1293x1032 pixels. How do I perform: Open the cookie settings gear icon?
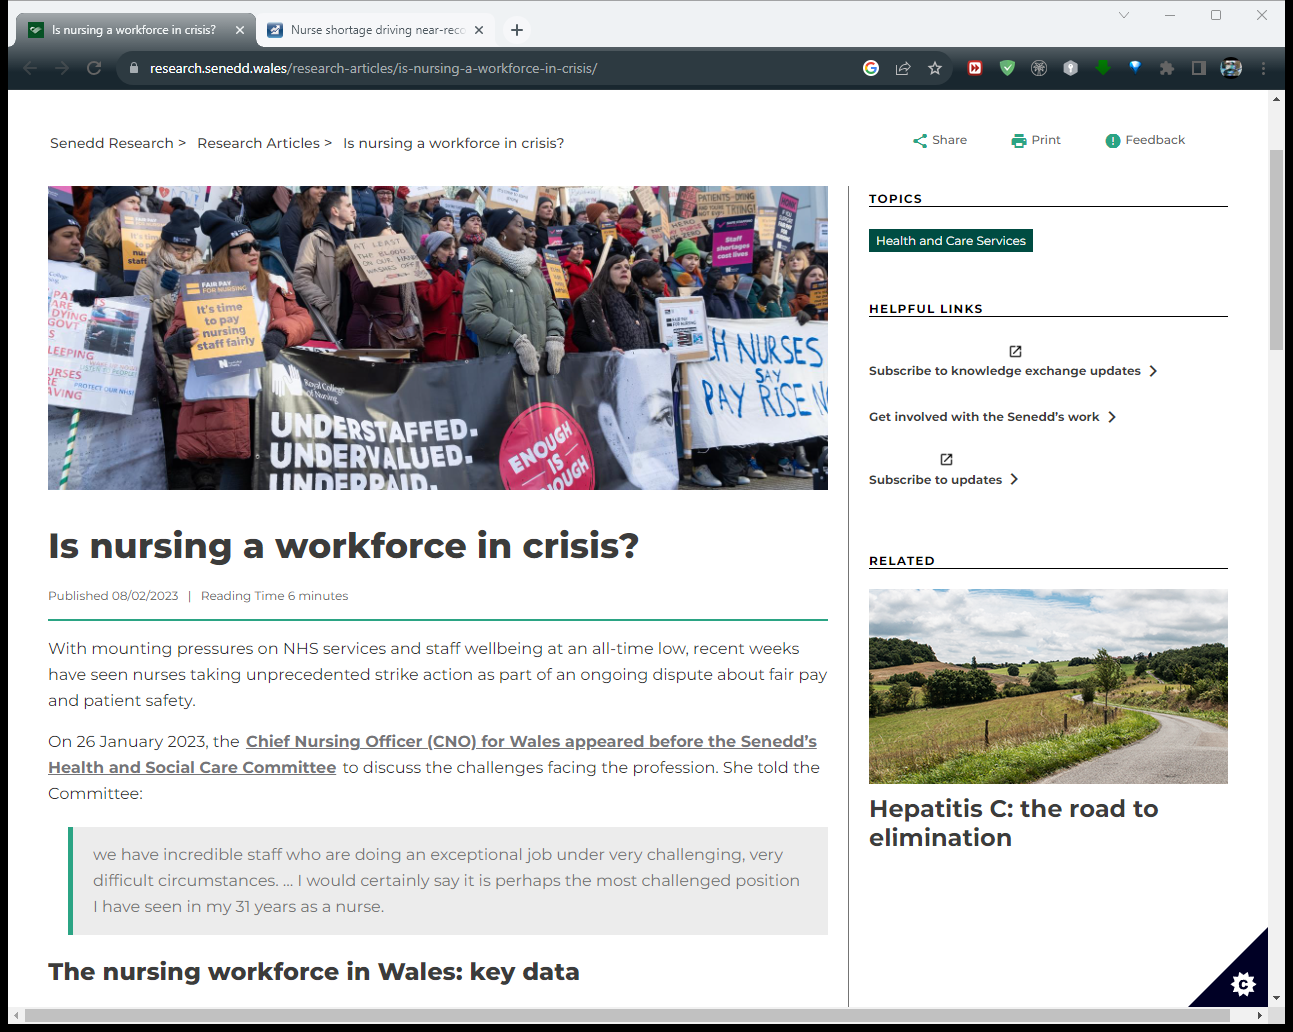coord(1243,984)
